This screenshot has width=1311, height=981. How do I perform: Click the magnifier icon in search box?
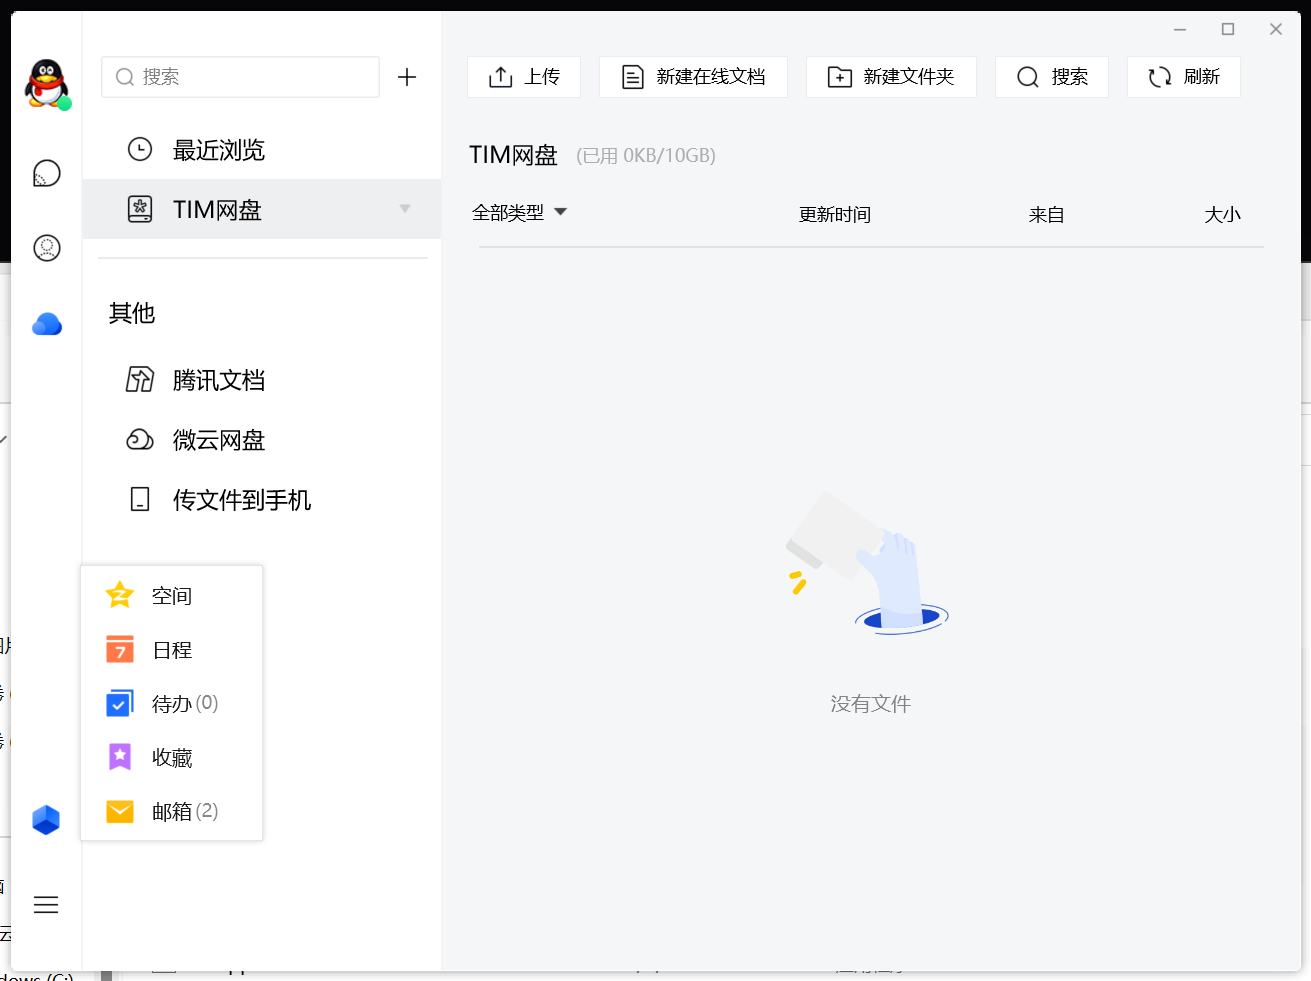tap(125, 77)
